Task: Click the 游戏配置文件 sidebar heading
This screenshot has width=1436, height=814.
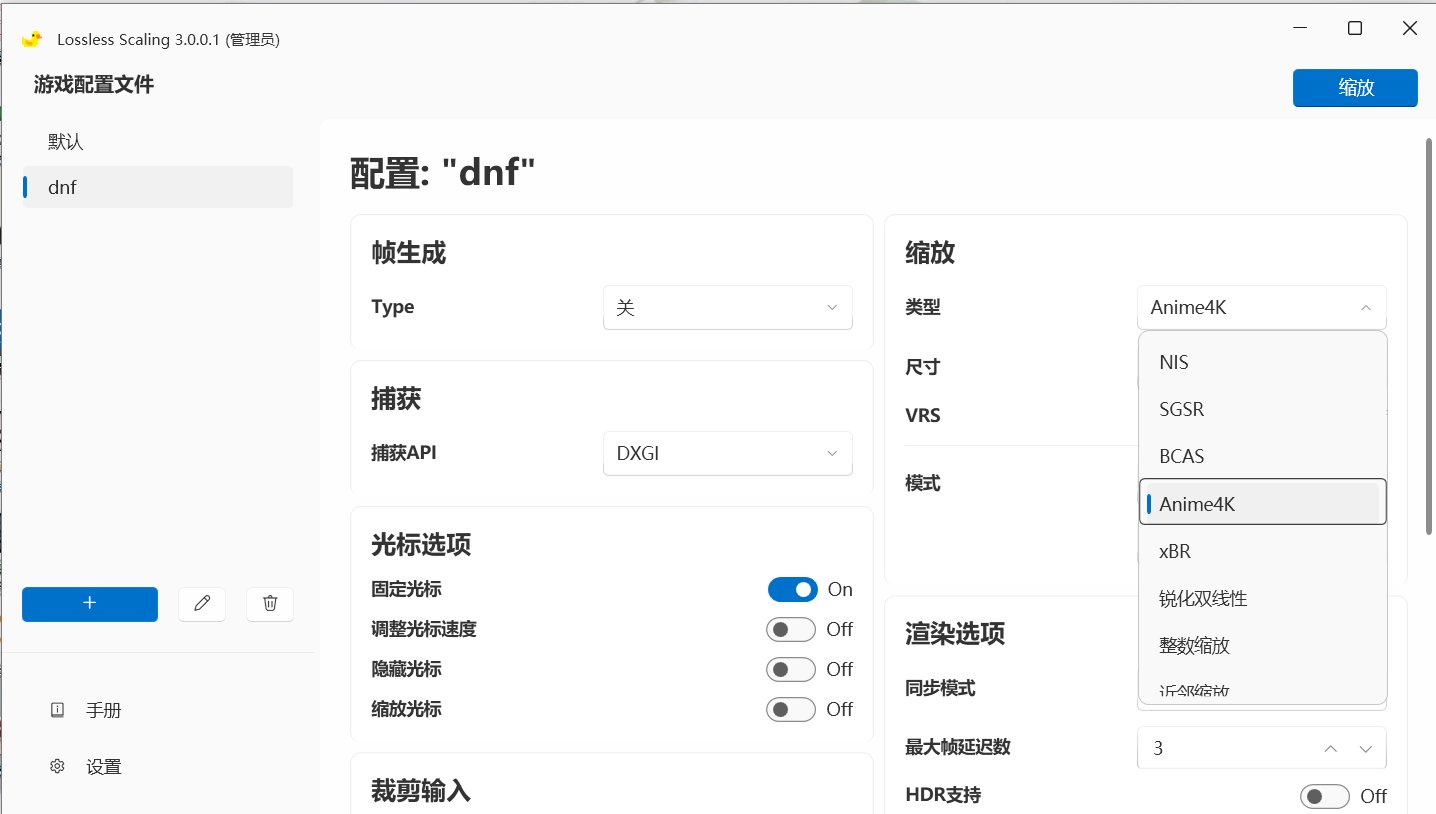Action: [x=94, y=85]
